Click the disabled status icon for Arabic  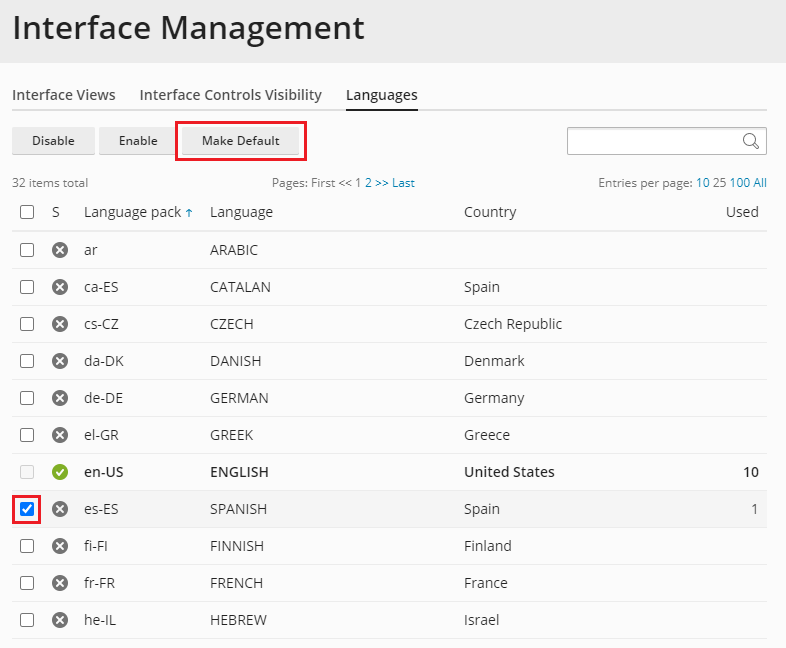(60, 250)
